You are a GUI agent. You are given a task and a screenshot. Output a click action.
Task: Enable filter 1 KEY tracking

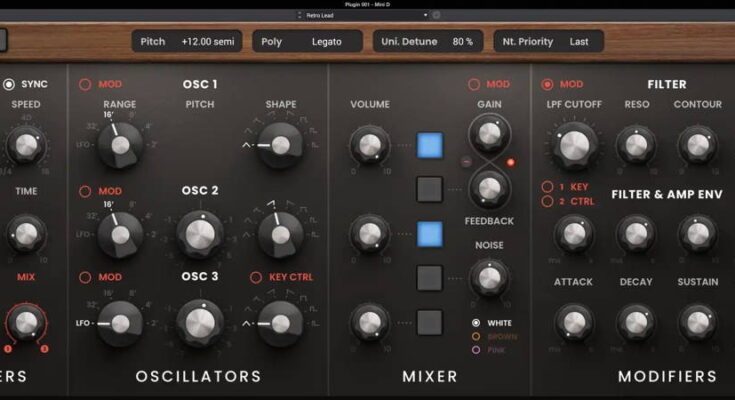click(x=547, y=186)
